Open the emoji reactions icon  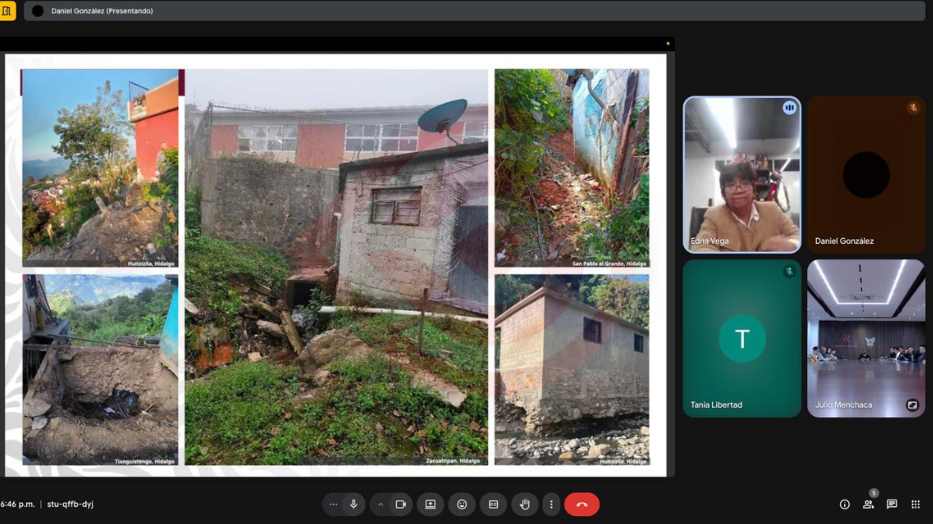pyautogui.click(x=462, y=505)
